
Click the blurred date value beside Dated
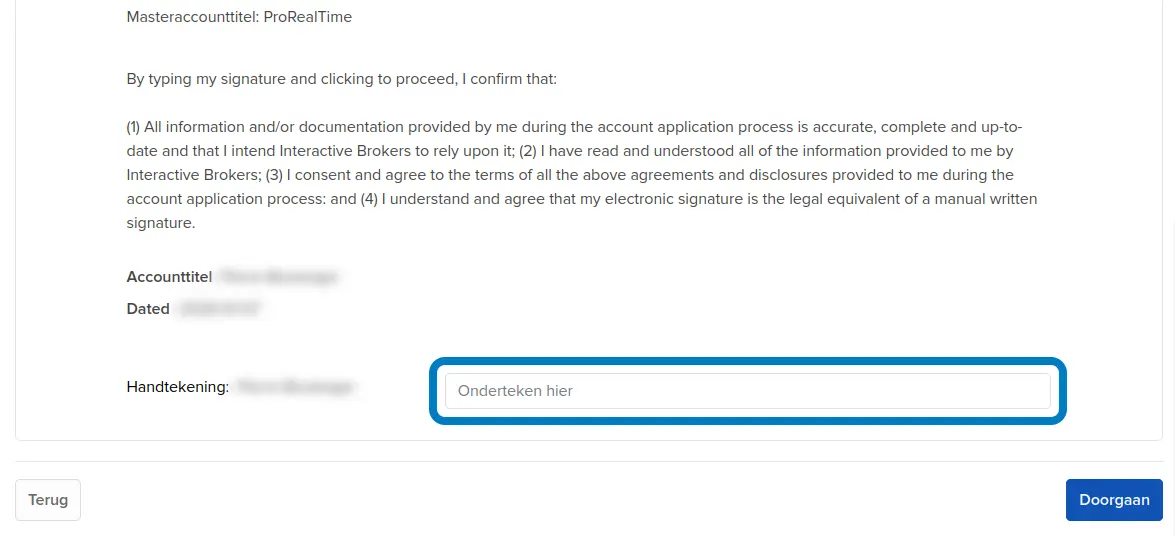tap(219, 309)
